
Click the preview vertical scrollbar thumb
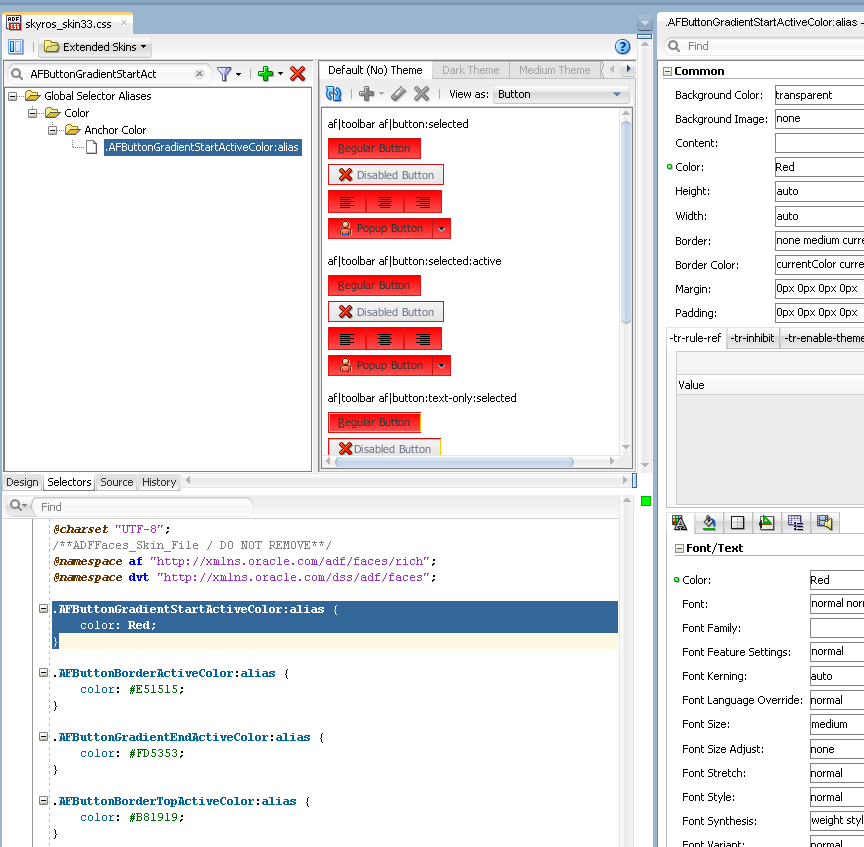pyautogui.click(x=626, y=222)
